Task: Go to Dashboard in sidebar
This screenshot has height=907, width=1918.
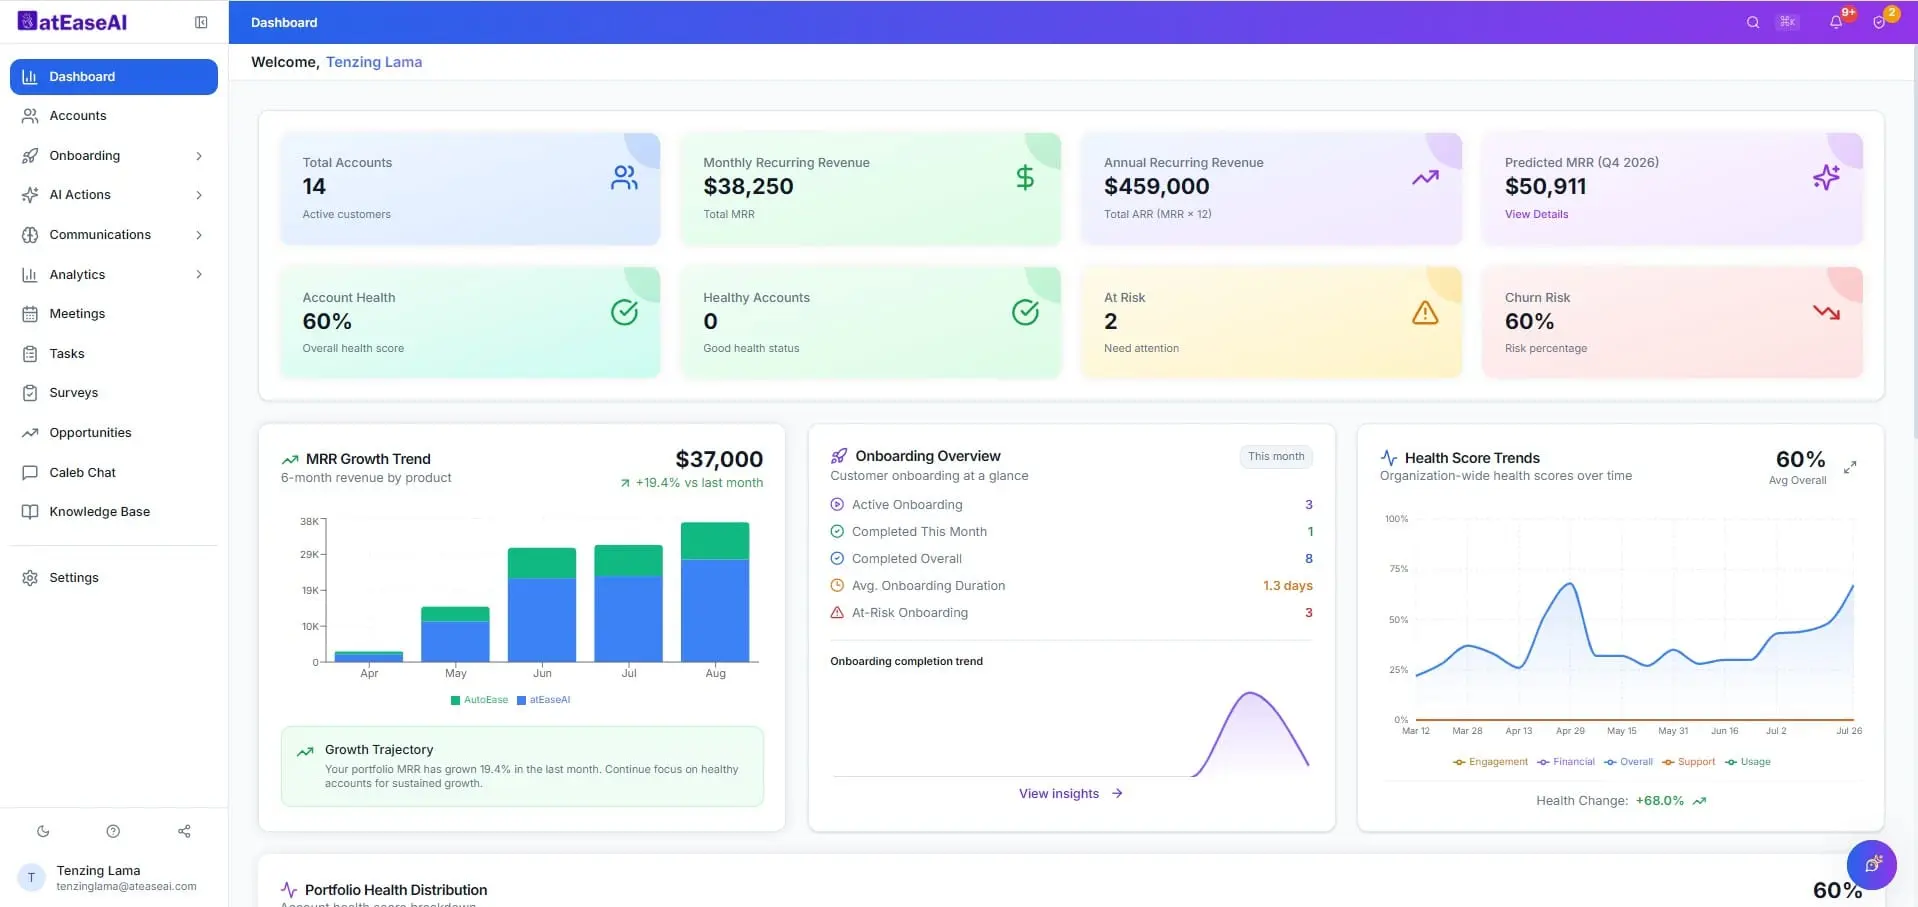Action: (x=114, y=77)
